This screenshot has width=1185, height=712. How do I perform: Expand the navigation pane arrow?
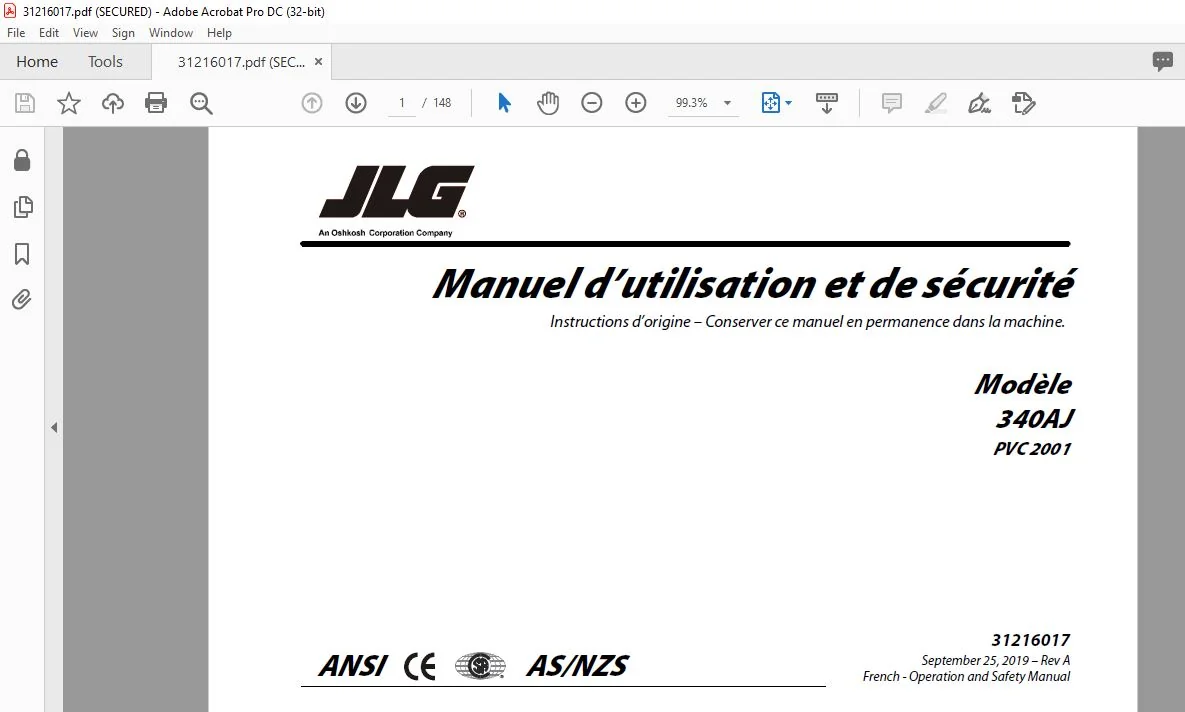[x=54, y=428]
